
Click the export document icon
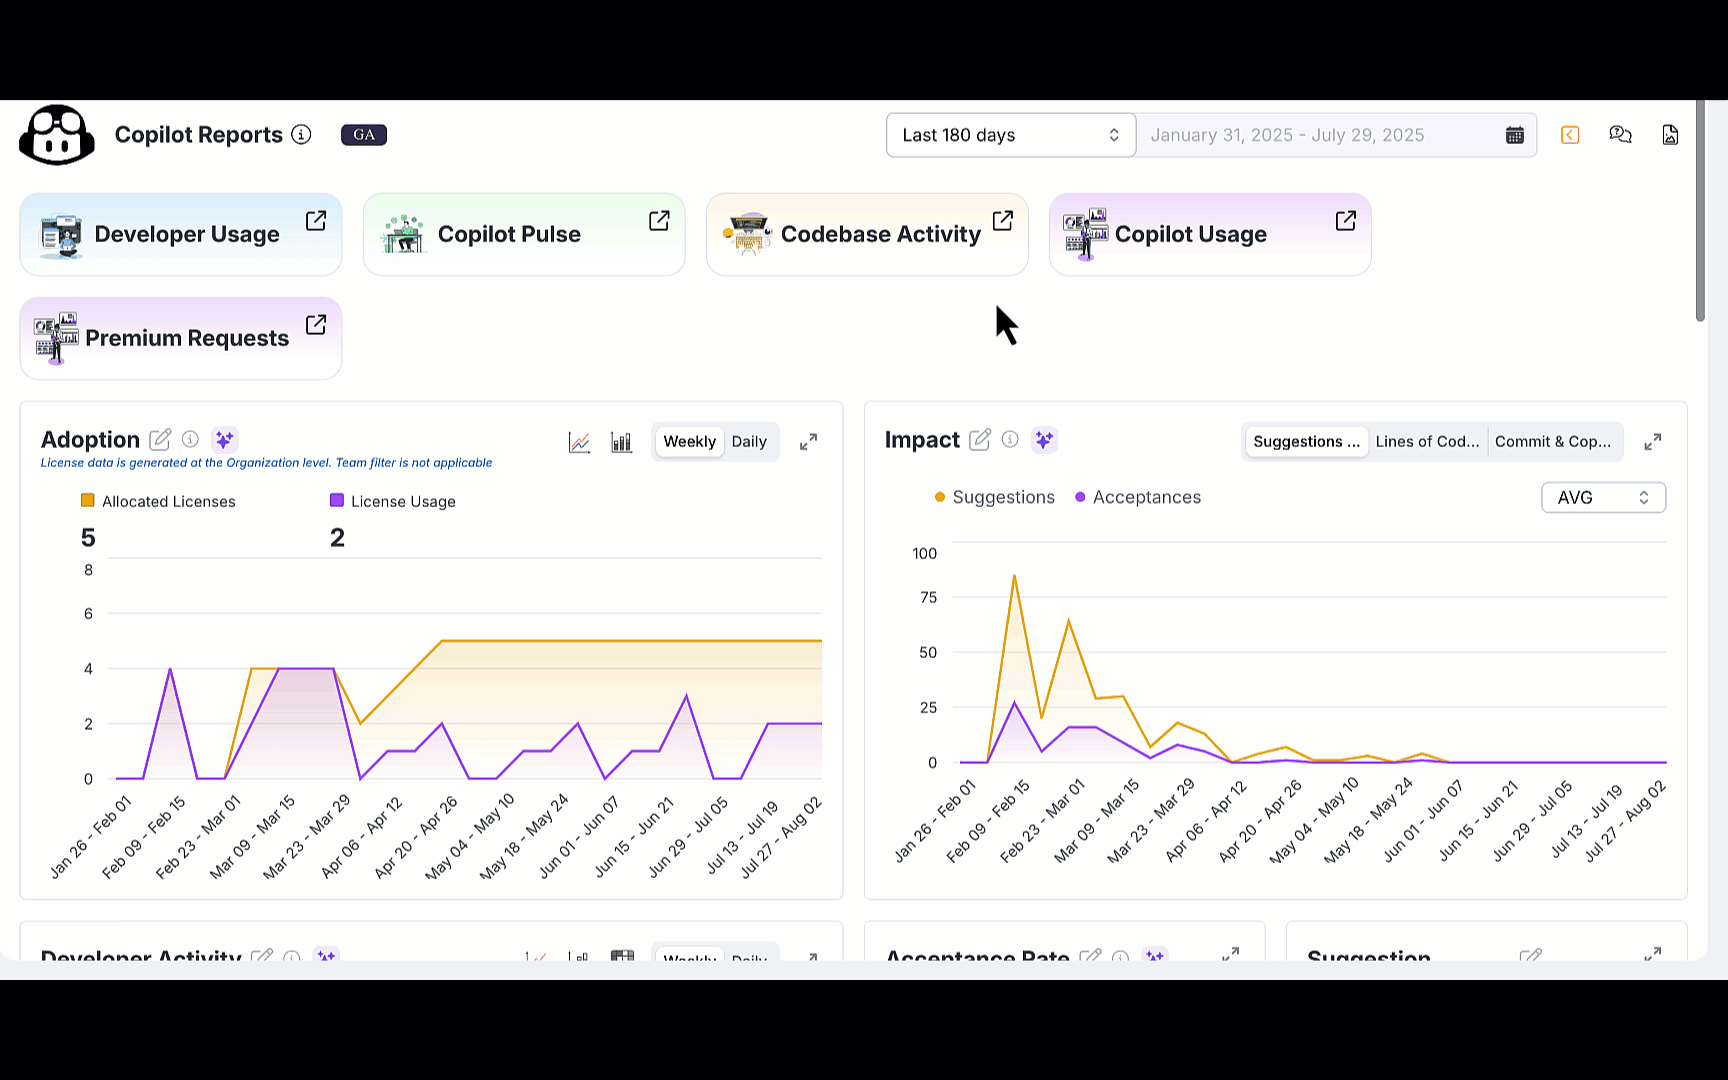tap(1670, 135)
